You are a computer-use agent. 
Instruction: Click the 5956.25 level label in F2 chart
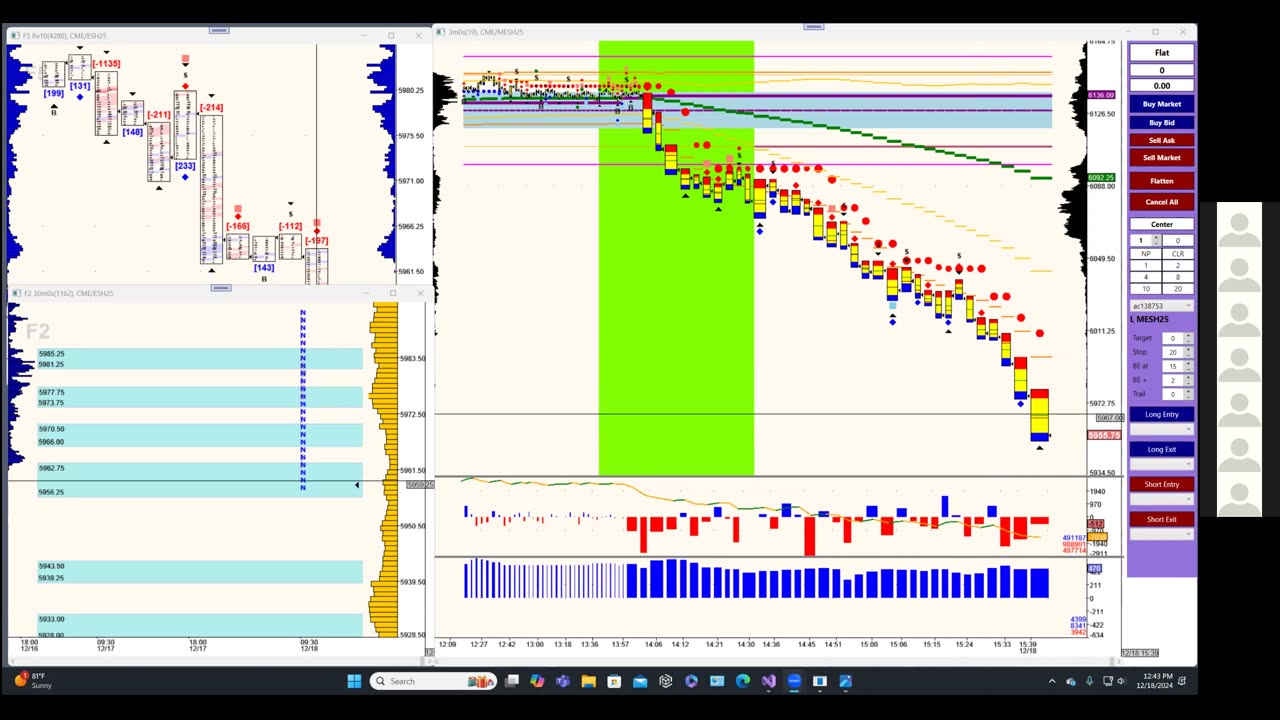point(51,492)
